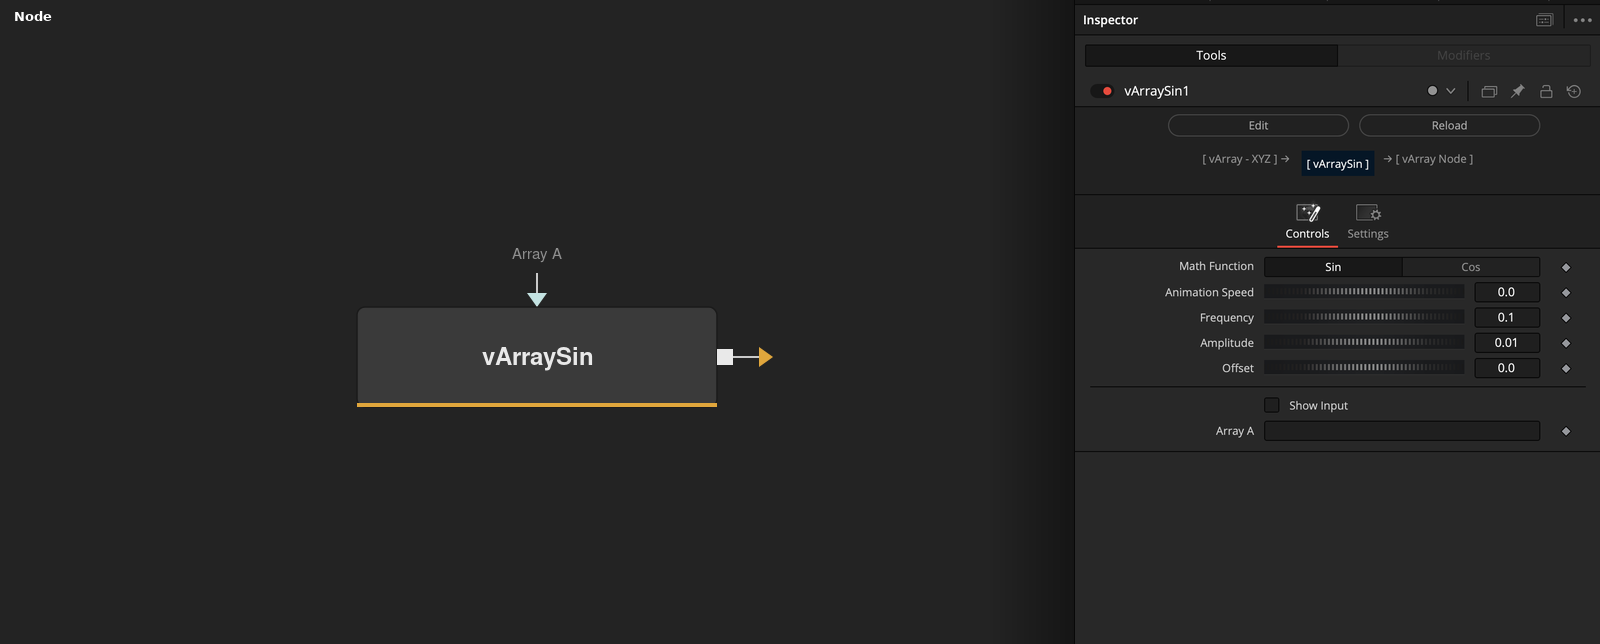
Task: Click the Frequency value field
Action: pos(1507,317)
